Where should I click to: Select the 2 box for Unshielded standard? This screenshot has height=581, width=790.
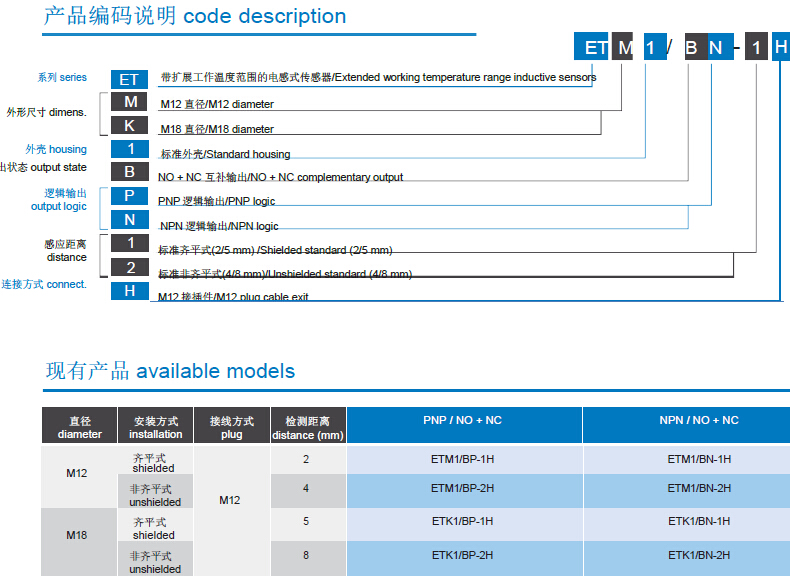click(x=129, y=267)
